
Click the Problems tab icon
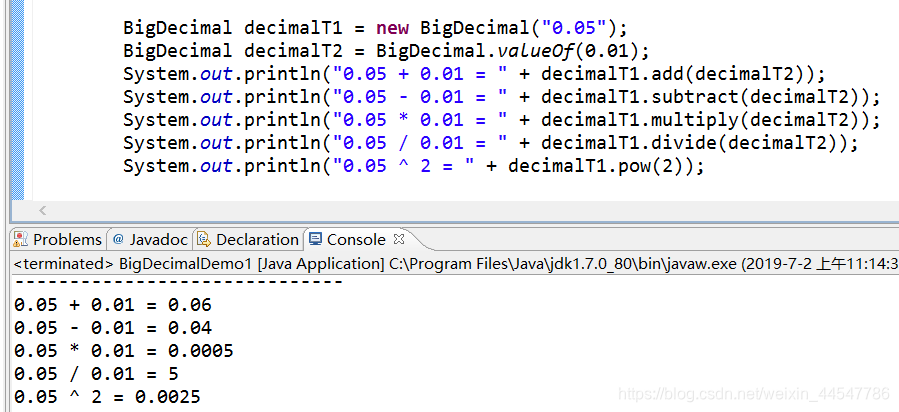(x=21, y=239)
